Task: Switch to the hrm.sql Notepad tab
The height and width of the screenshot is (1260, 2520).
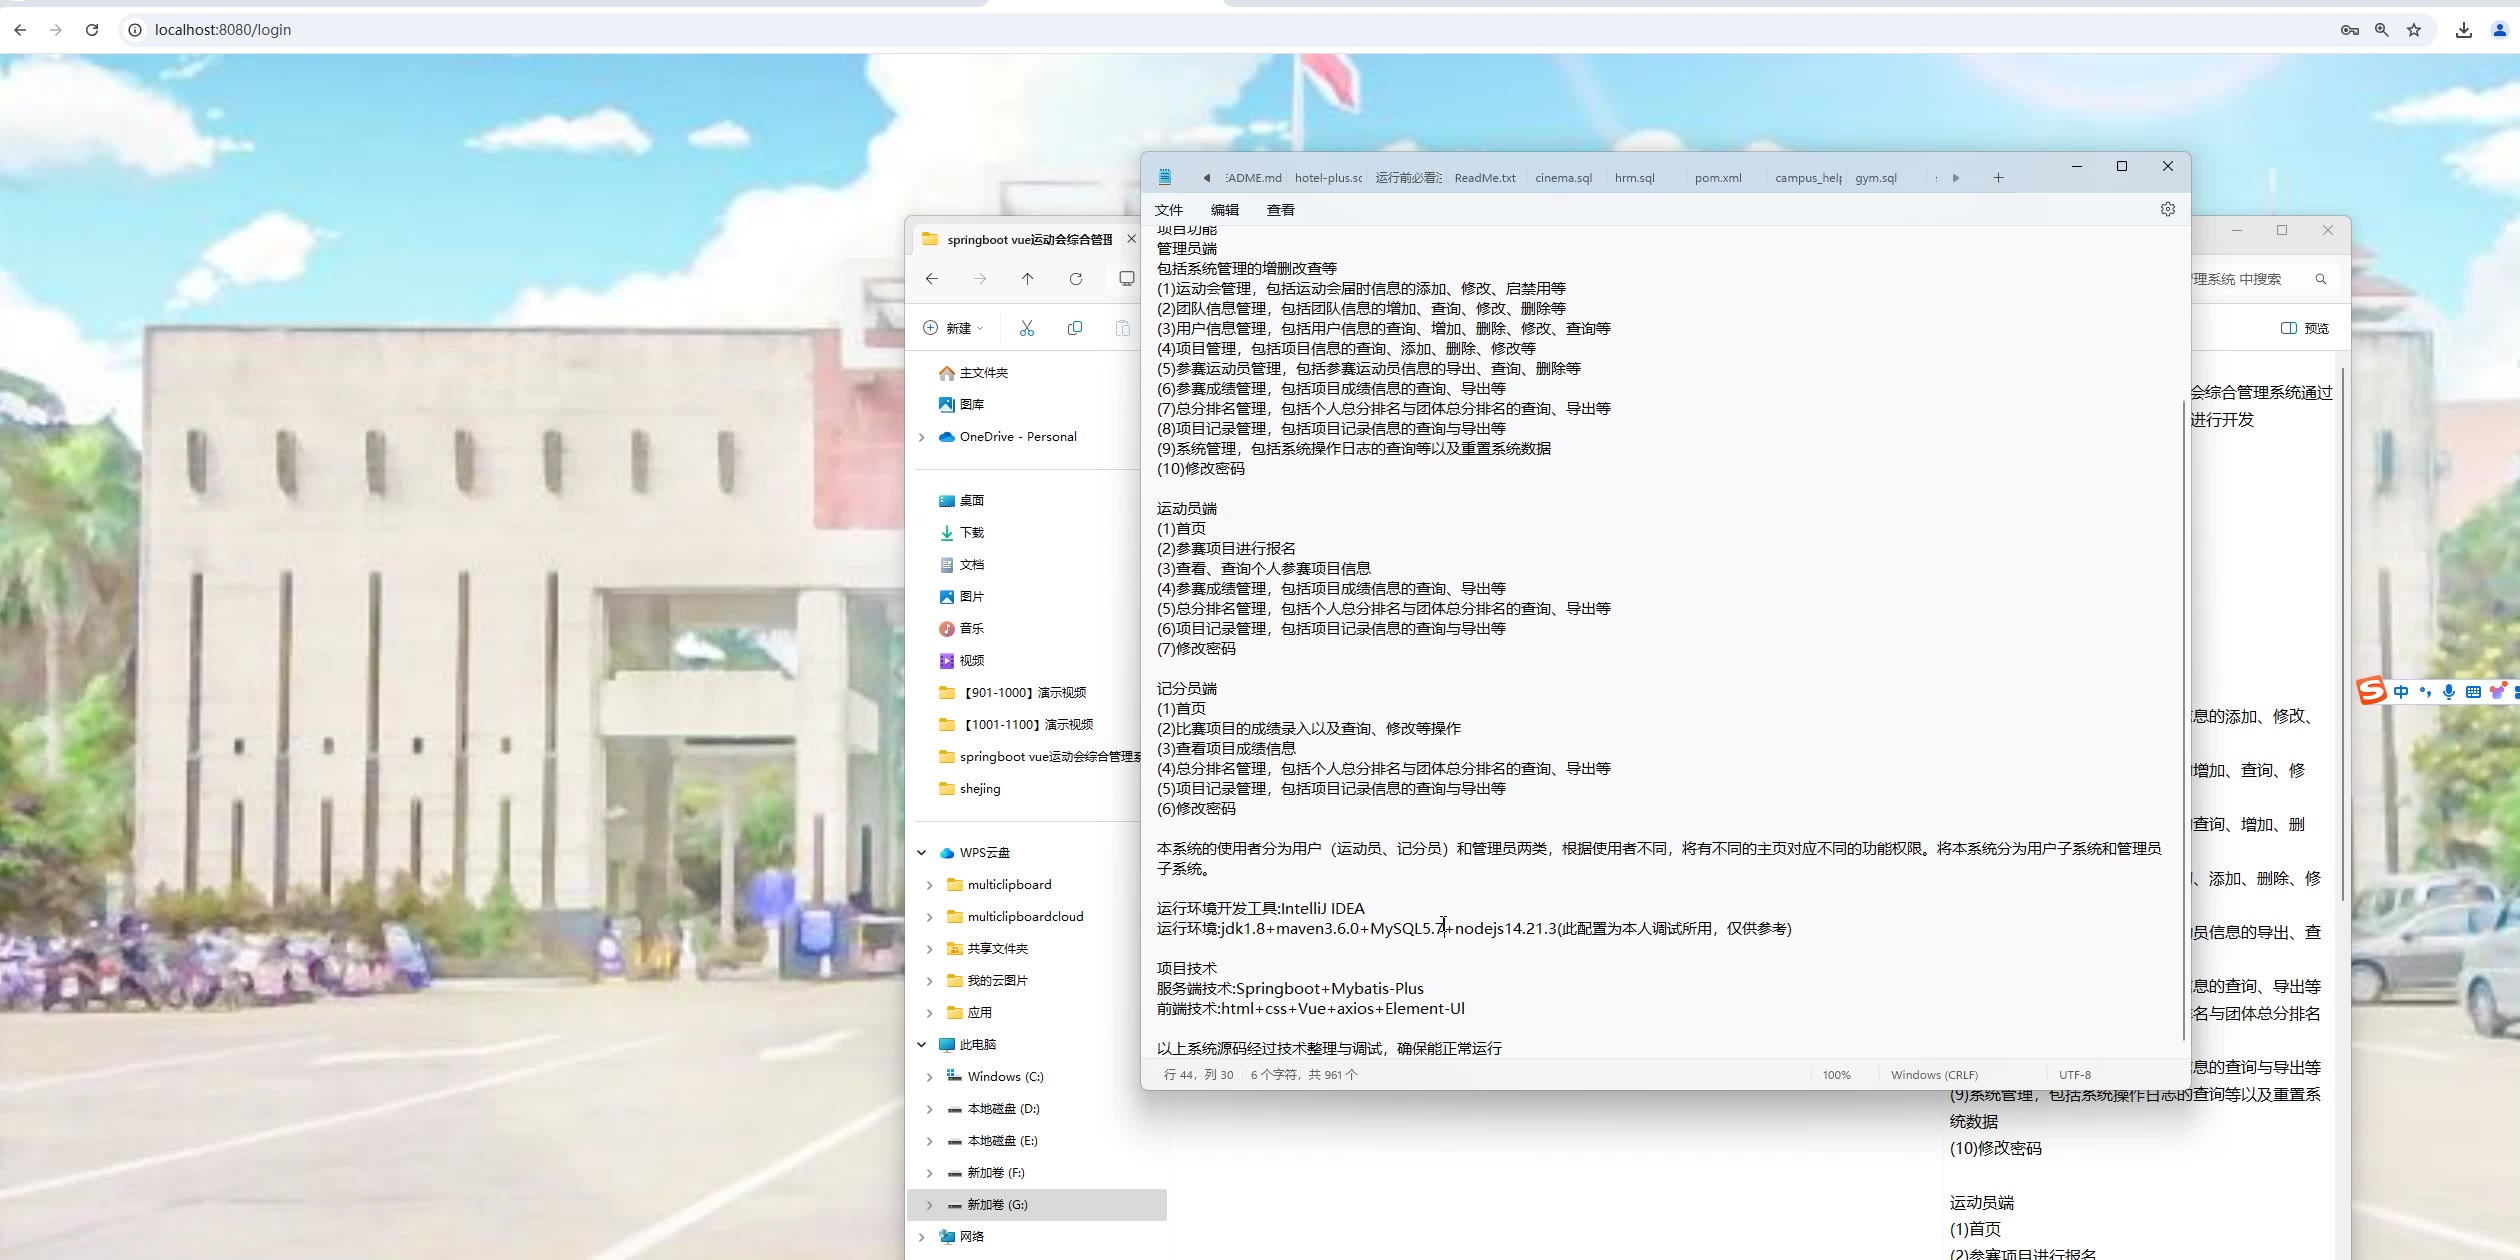Action: pos(1635,178)
